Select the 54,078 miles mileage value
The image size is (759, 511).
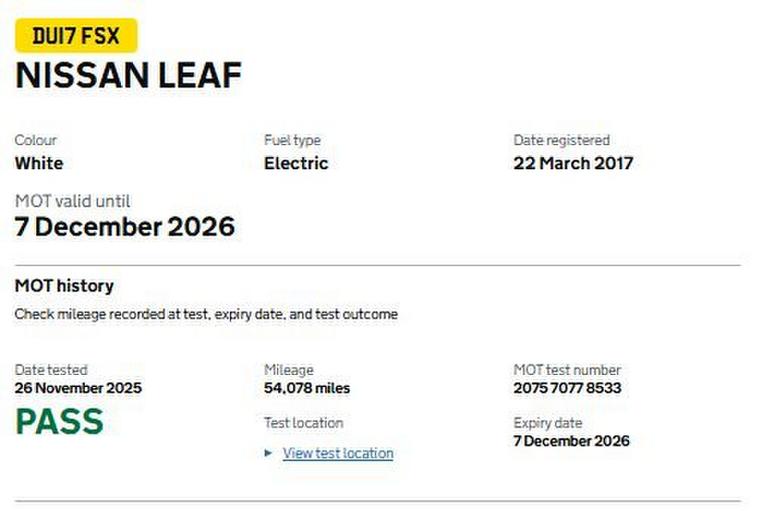pos(307,388)
